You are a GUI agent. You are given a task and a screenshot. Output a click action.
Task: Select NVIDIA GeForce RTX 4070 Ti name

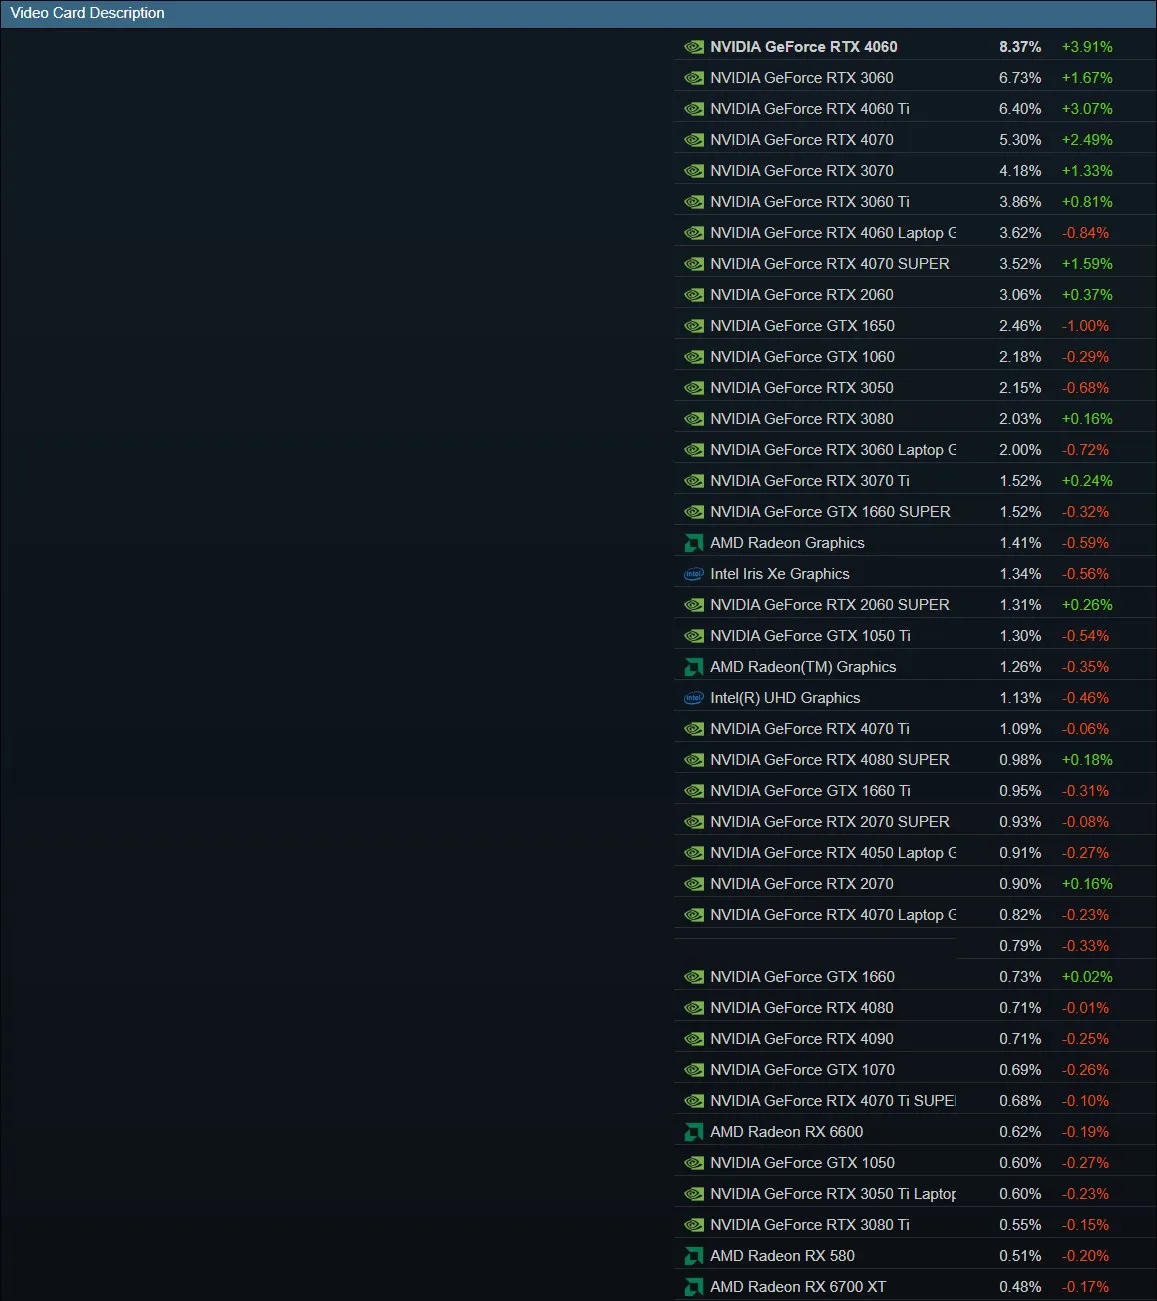pos(810,729)
